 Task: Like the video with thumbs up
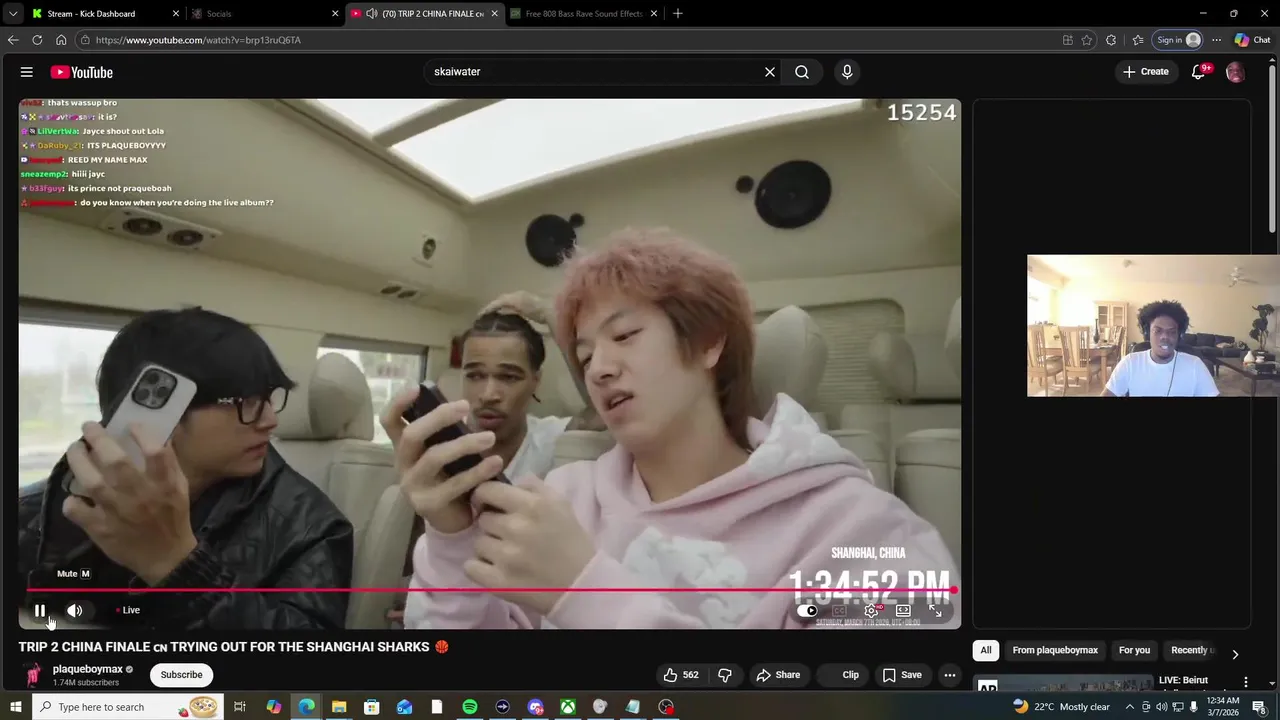(x=681, y=675)
